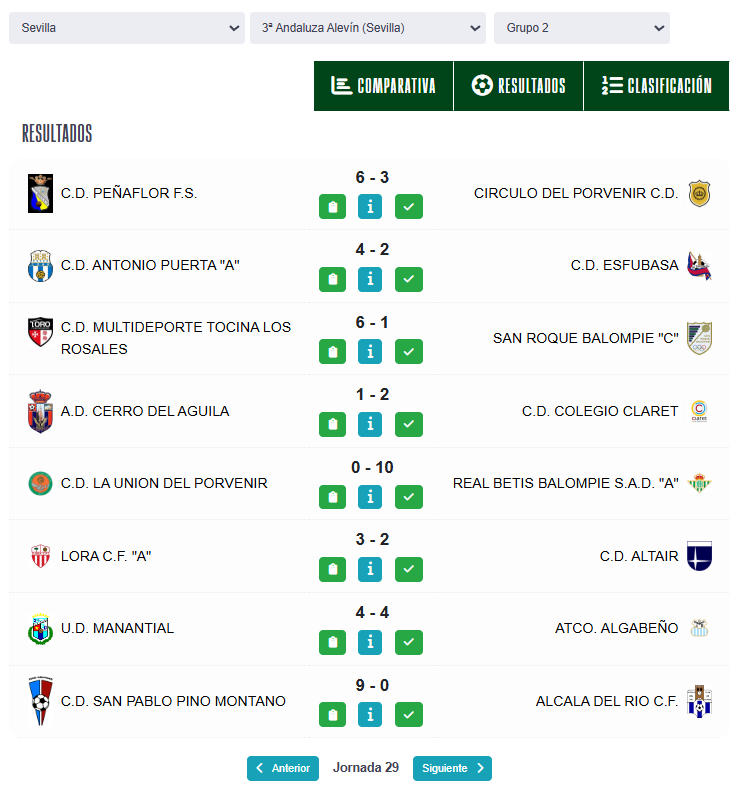Image resolution: width=742 pixels, height=787 pixels.
Task: Click info icon for U.D. Manantial match
Action: 370,642
